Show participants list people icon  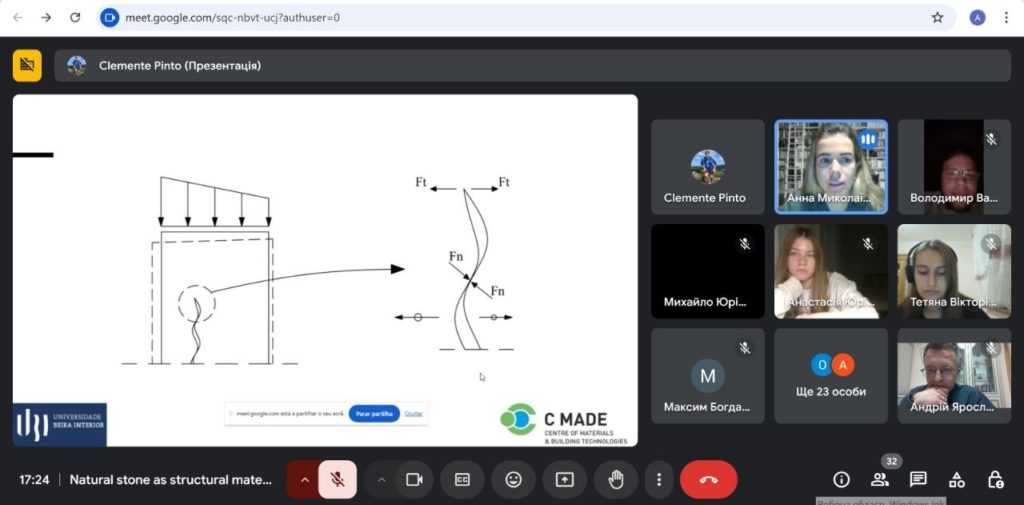(x=880, y=480)
